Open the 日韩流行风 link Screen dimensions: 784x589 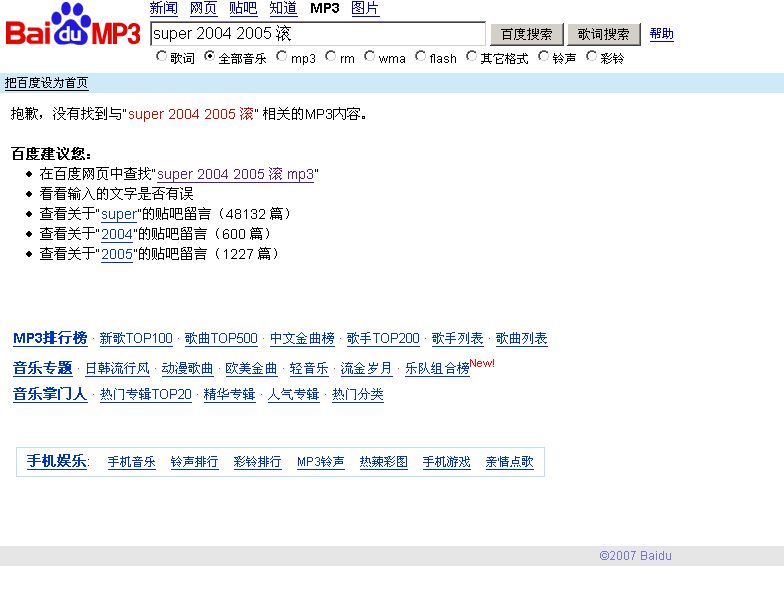(117, 368)
